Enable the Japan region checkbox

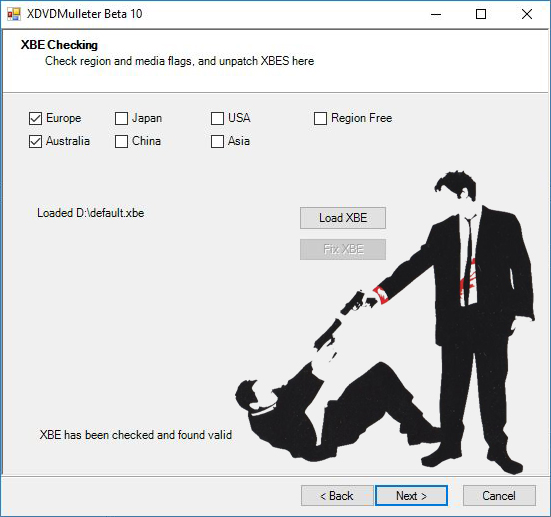pyautogui.click(x=121, y=118)
